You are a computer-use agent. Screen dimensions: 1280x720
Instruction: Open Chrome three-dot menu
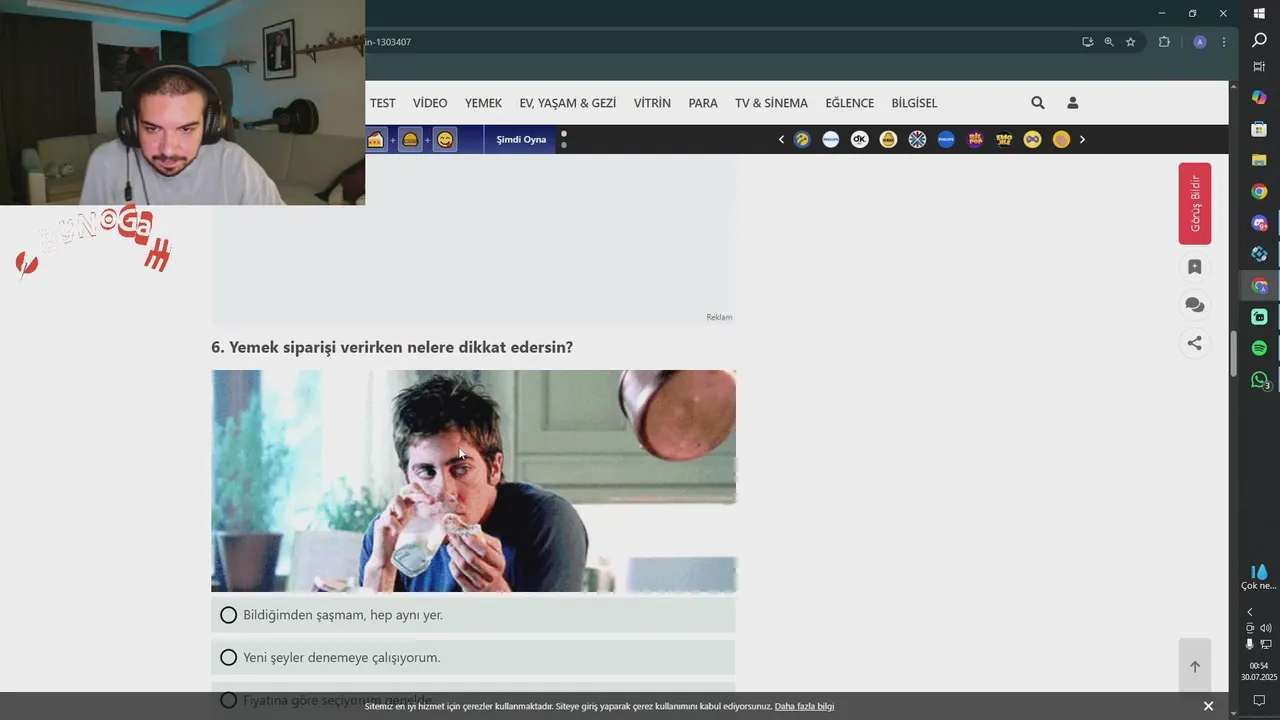coord(1224,42)
